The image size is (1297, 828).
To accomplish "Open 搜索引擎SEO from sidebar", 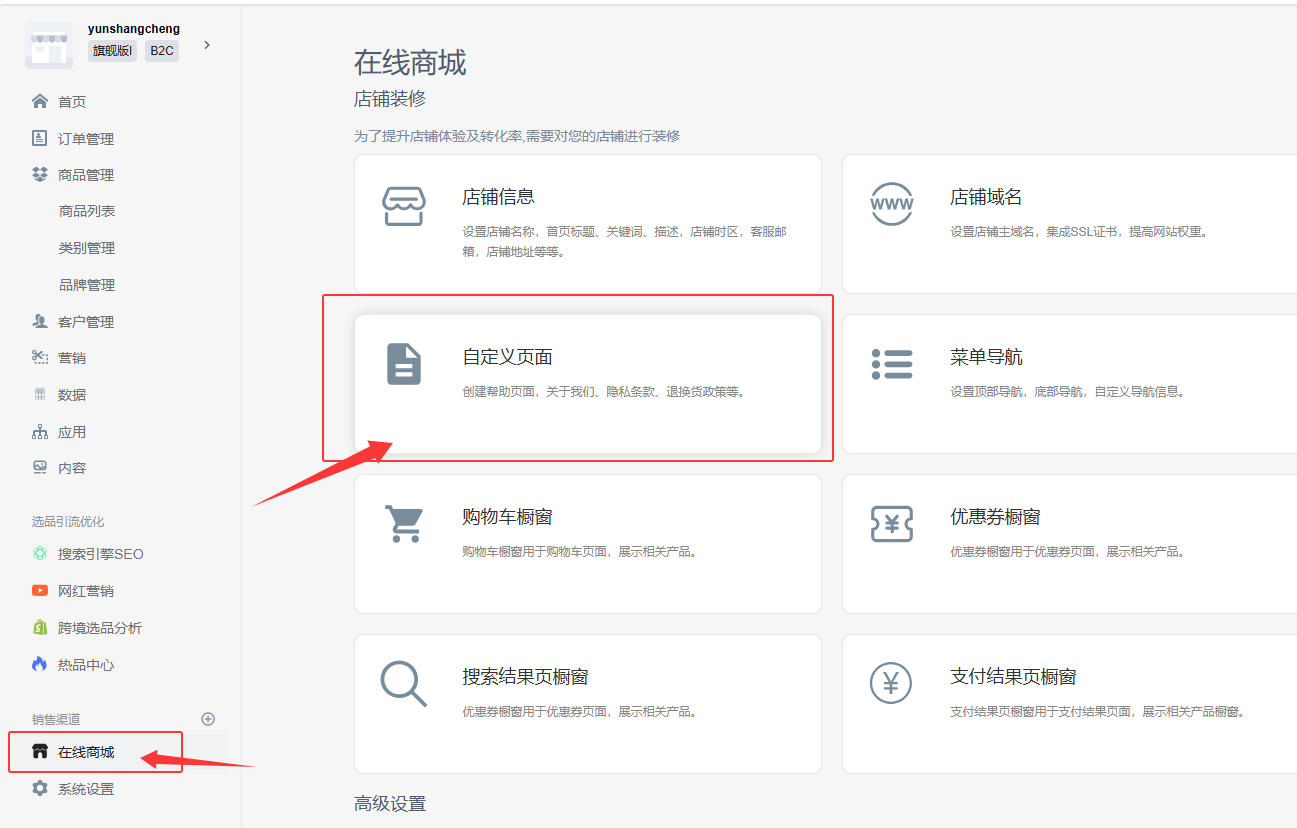I will (x=100, y=554).
